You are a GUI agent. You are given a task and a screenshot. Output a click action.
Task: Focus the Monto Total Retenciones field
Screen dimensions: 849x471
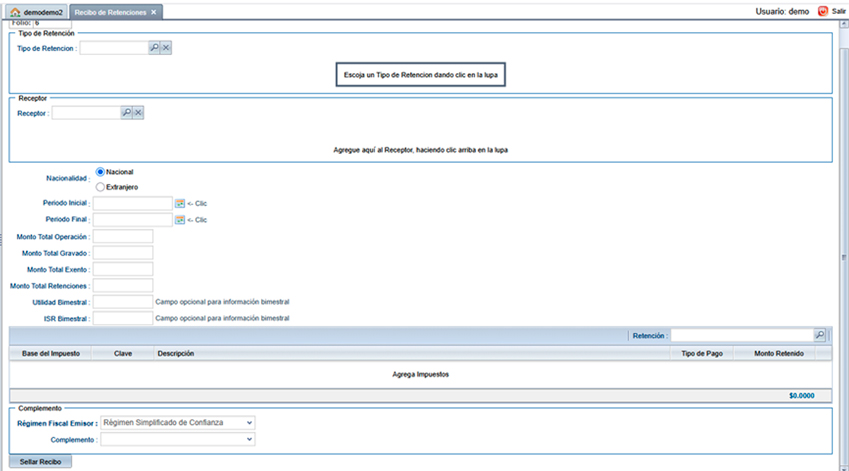coord(122,286)
